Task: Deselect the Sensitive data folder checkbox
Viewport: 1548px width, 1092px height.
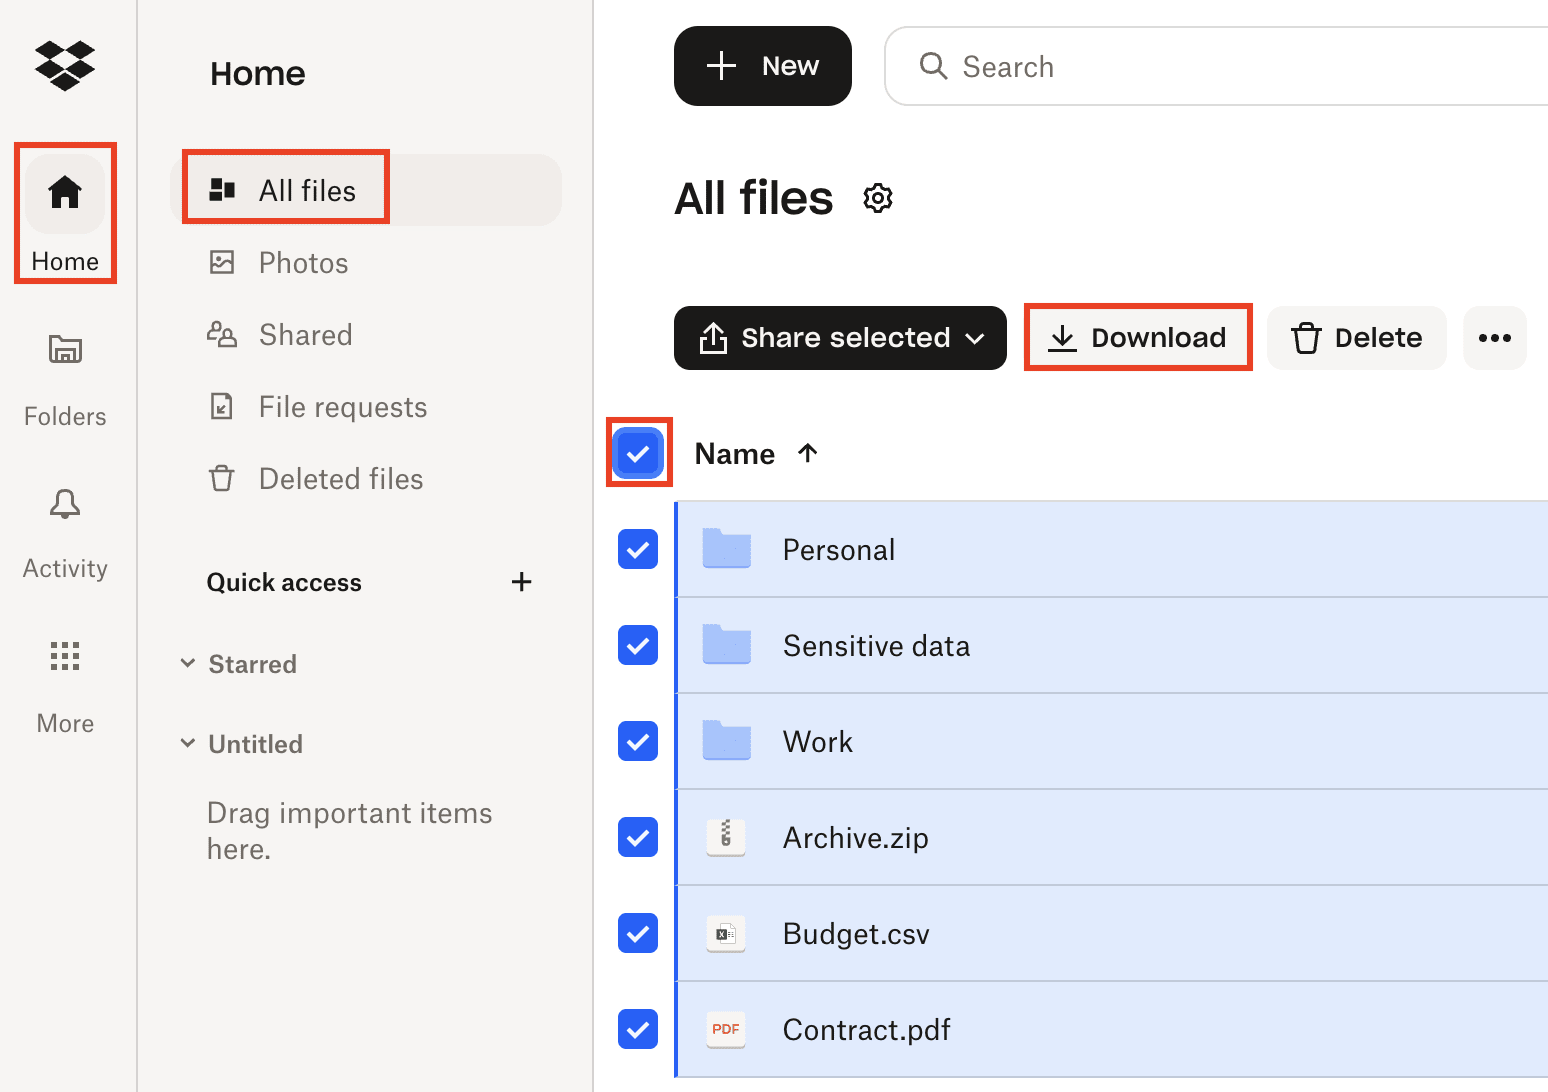Action: [637, 645]
